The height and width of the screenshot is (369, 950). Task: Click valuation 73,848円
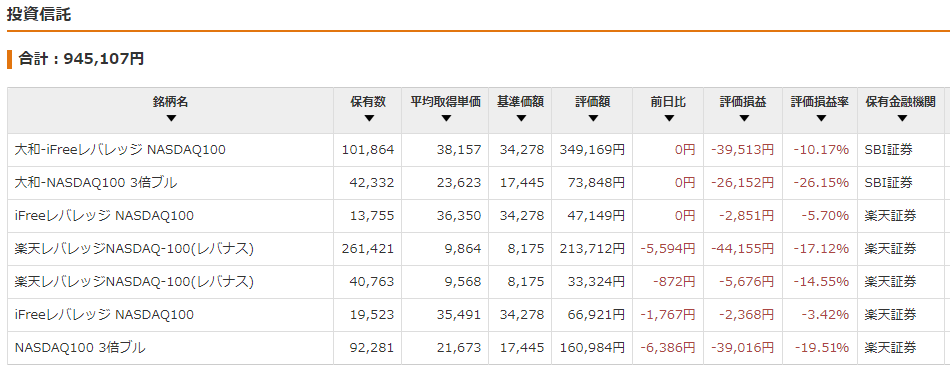596,182
